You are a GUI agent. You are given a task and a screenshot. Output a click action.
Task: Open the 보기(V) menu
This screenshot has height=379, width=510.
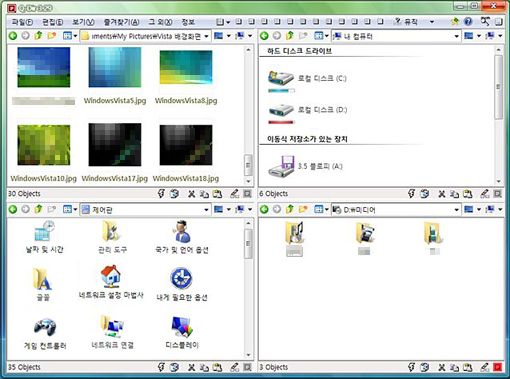click(x=83, y=22)
